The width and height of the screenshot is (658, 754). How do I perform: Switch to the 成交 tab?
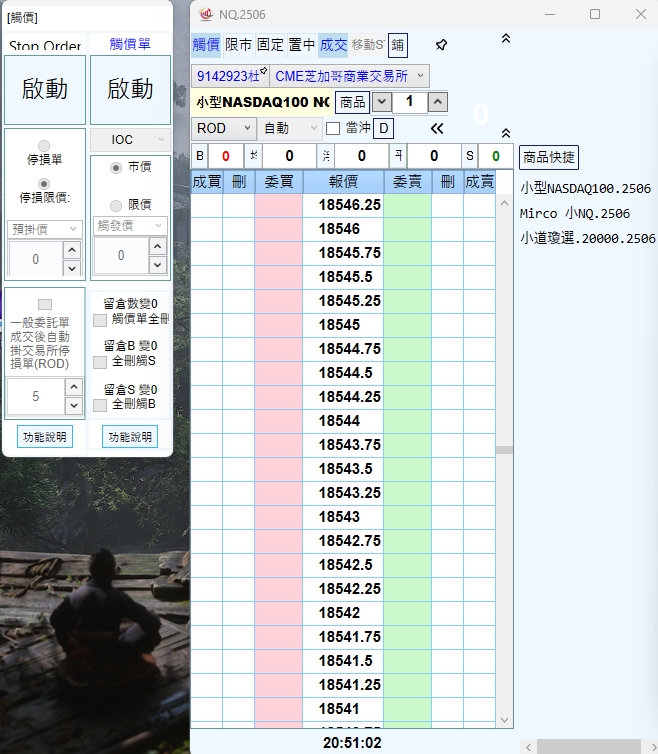(x=332, y=45)
